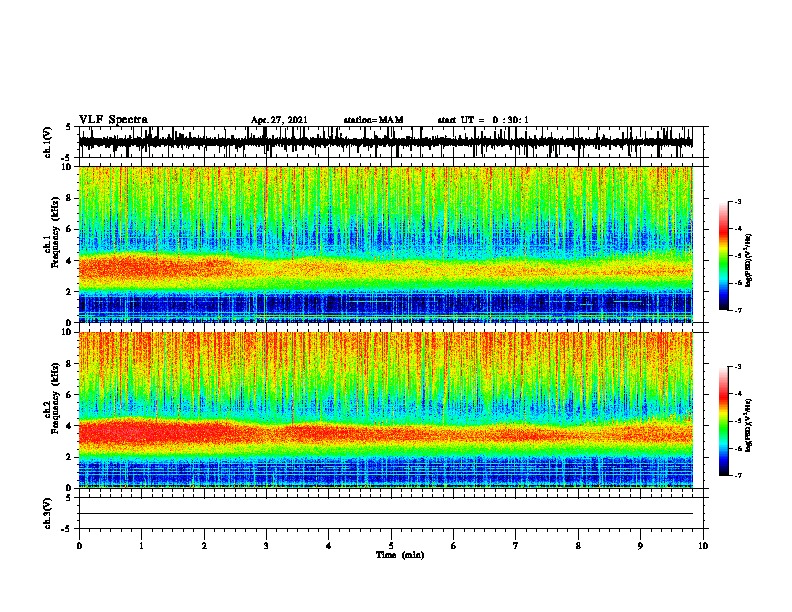The height and width of the screenshot is (612, 792).
Task: Click the date "Apr. 27, 2021"
Action: [279, 120]
